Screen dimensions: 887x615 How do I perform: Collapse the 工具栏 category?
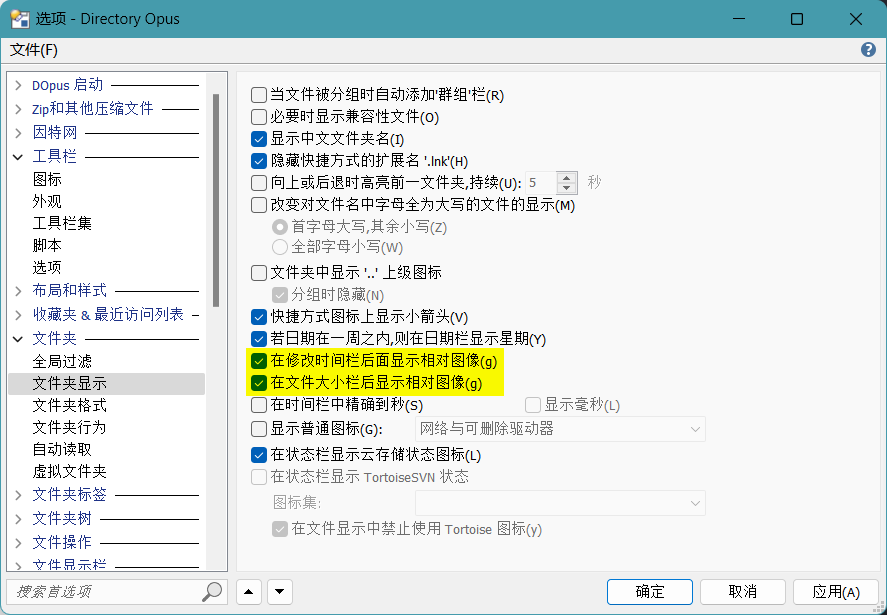pyautogui.click(x=18, y=157)
